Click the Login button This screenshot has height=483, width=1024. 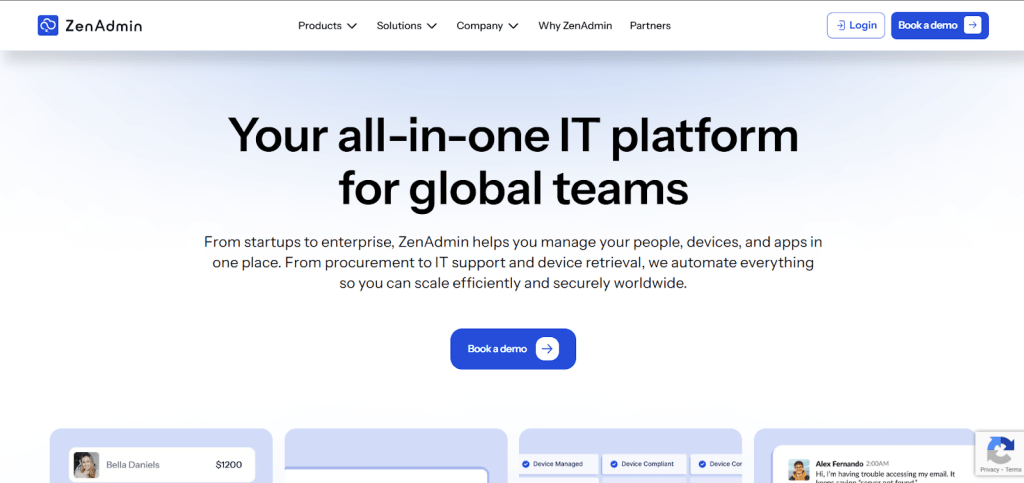(856, 25)
